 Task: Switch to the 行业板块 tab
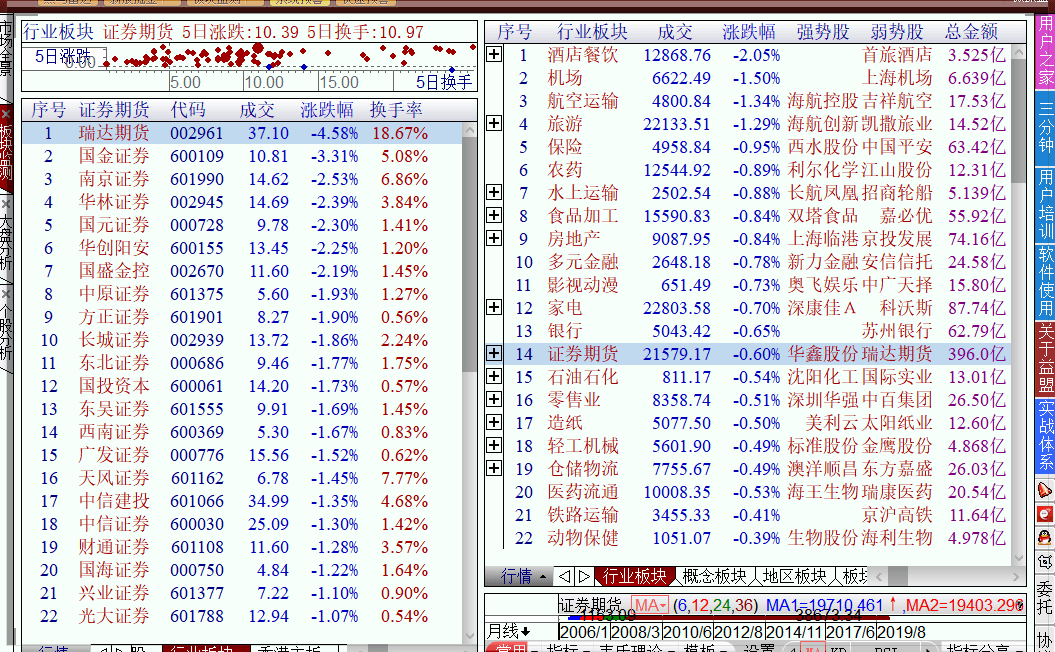[x=634, y=576]
